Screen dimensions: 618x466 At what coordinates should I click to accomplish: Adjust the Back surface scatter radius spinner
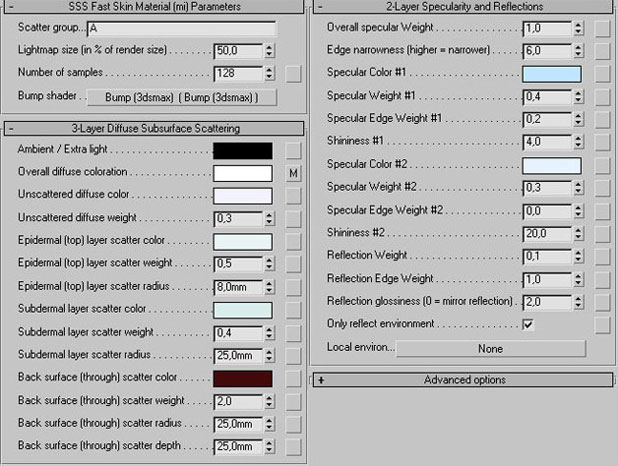click(269, 424)
